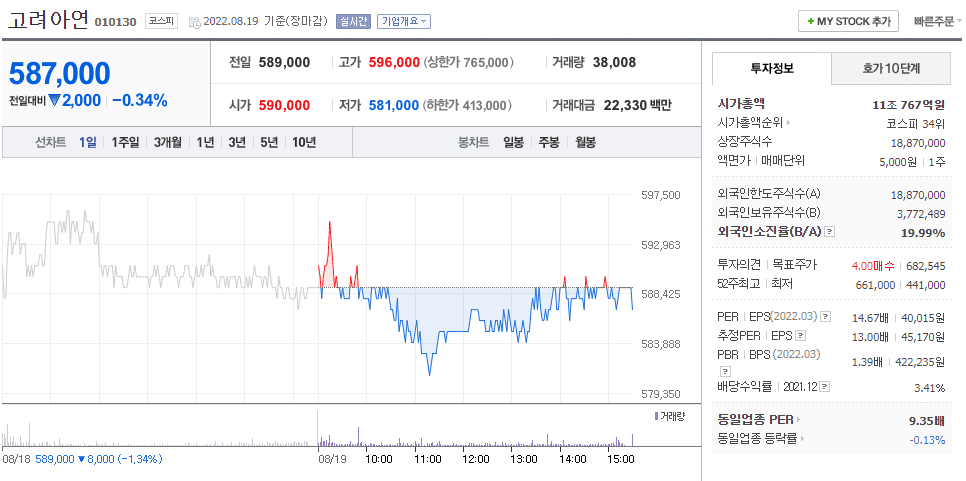Show the 일봉 candlestick chart

(513, 142)
